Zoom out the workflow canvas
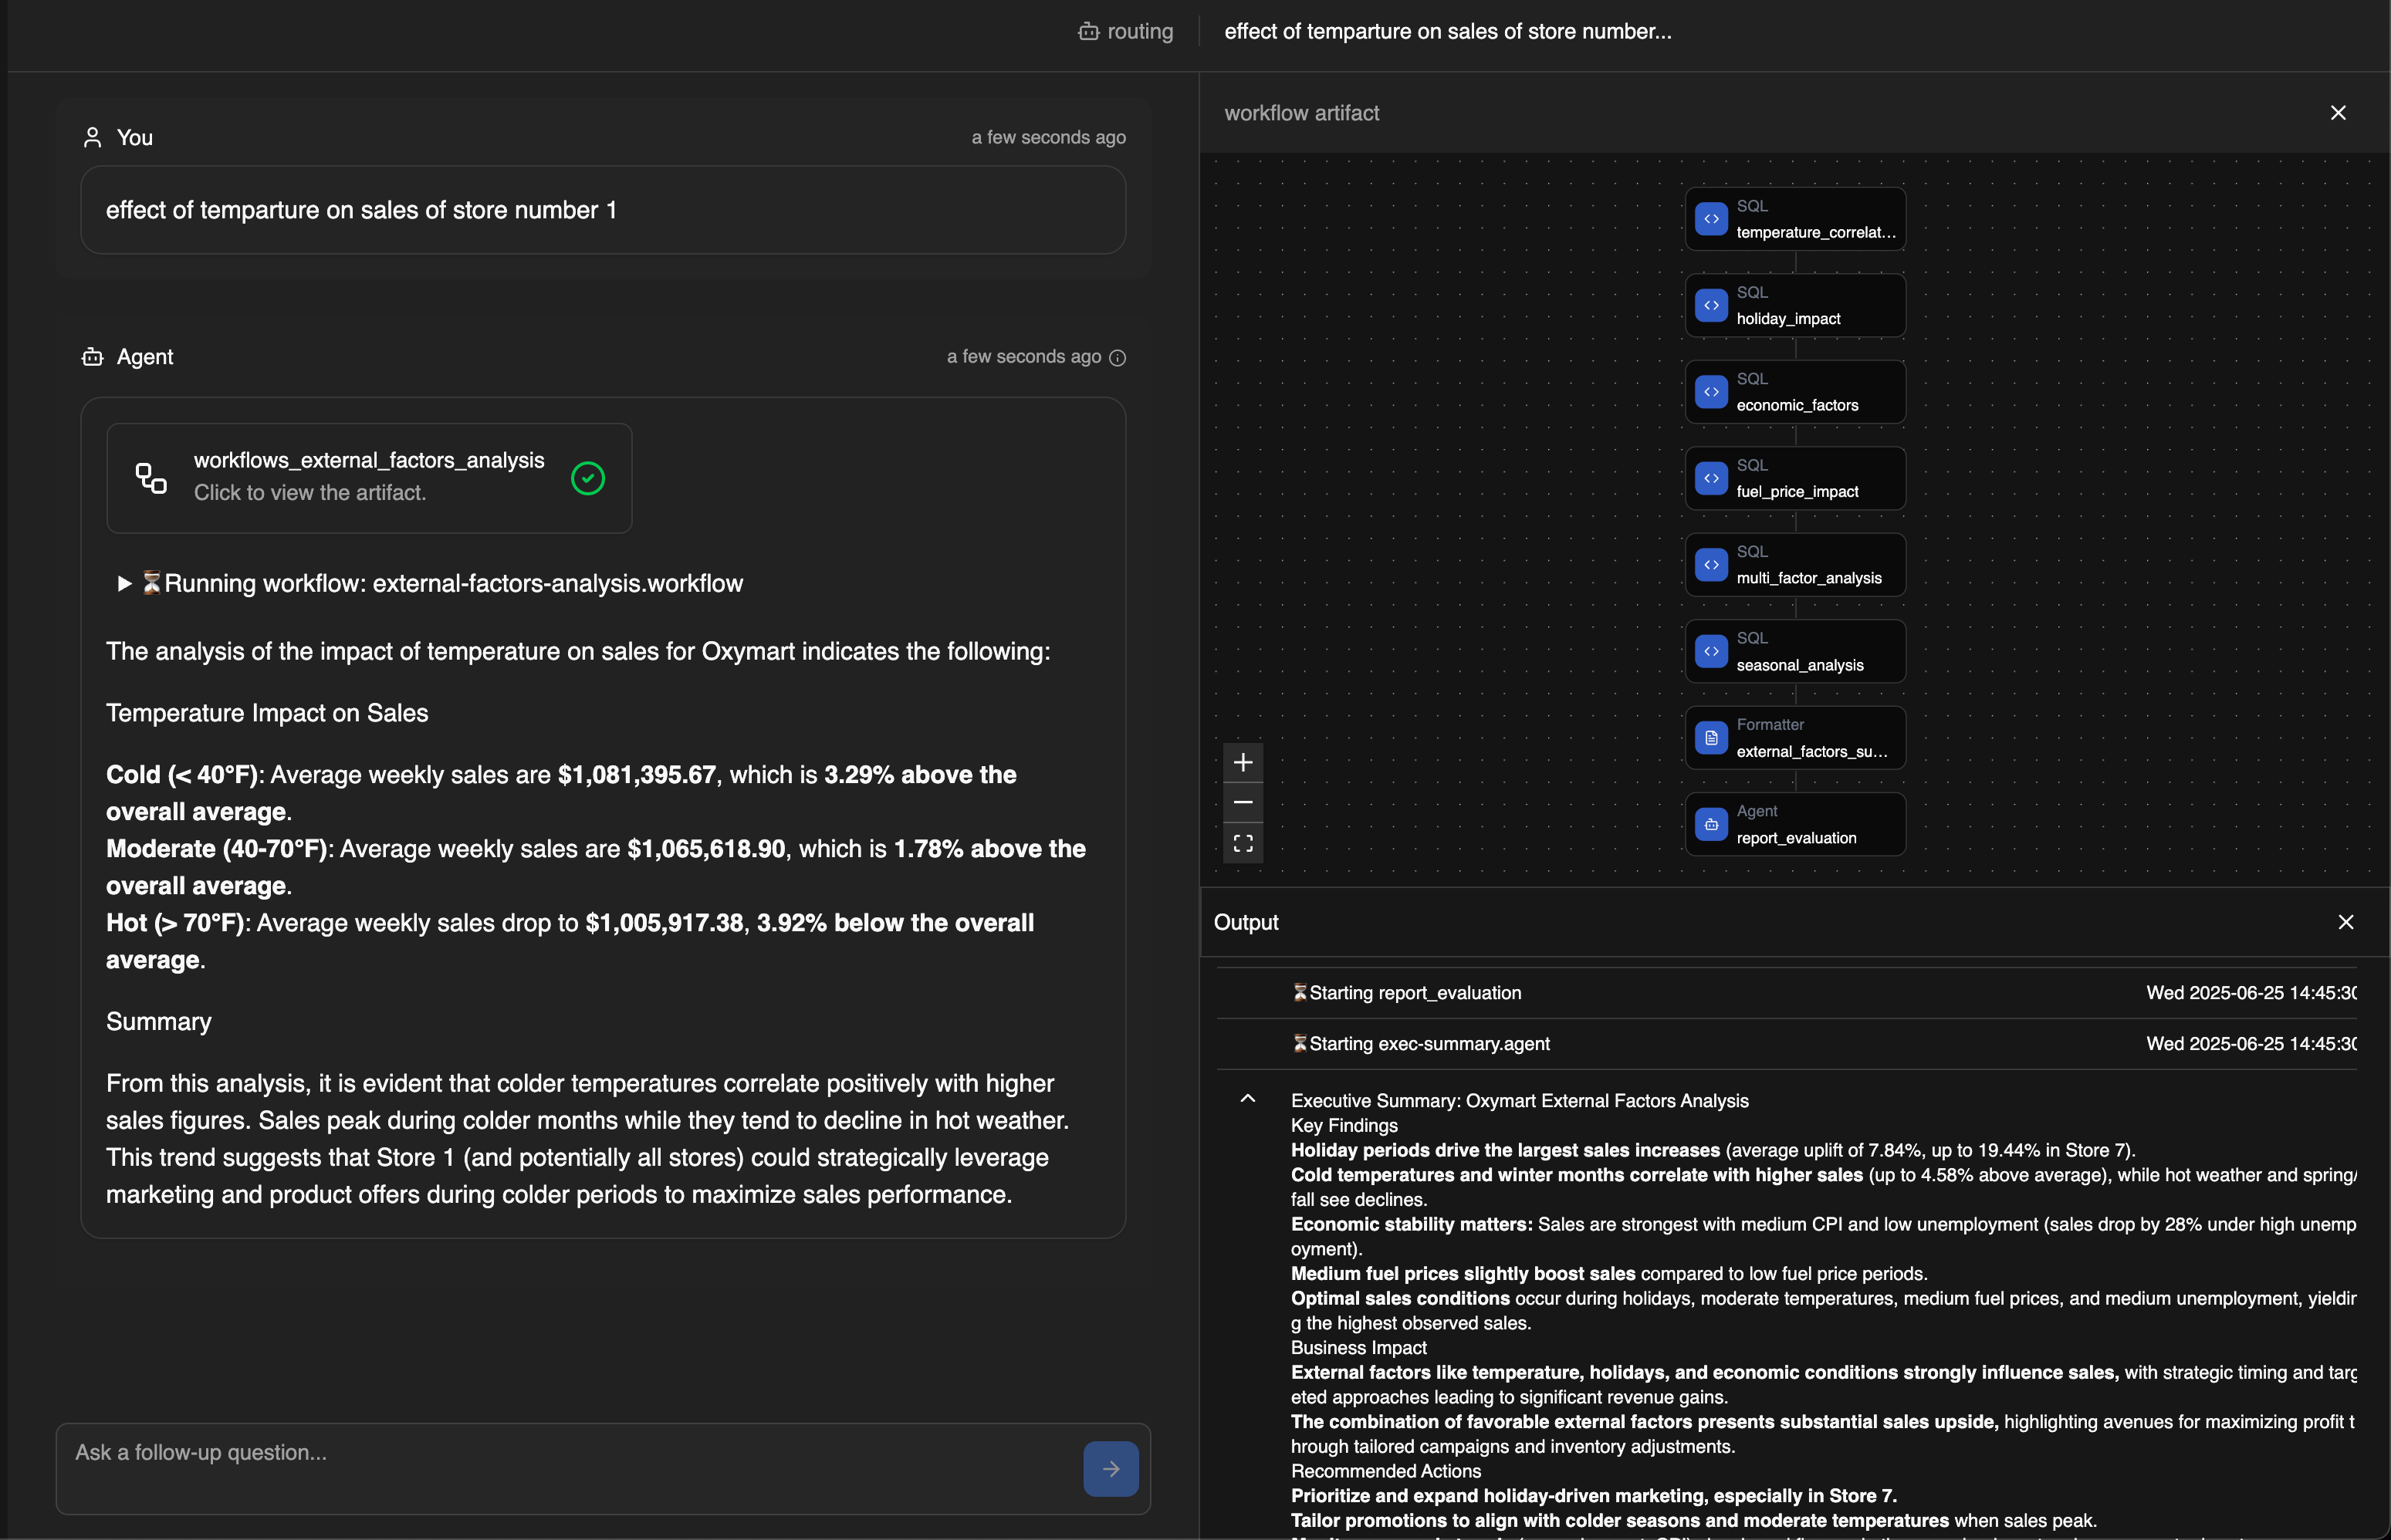This screenshot has width=2391, height=1540. (1243, 803)
